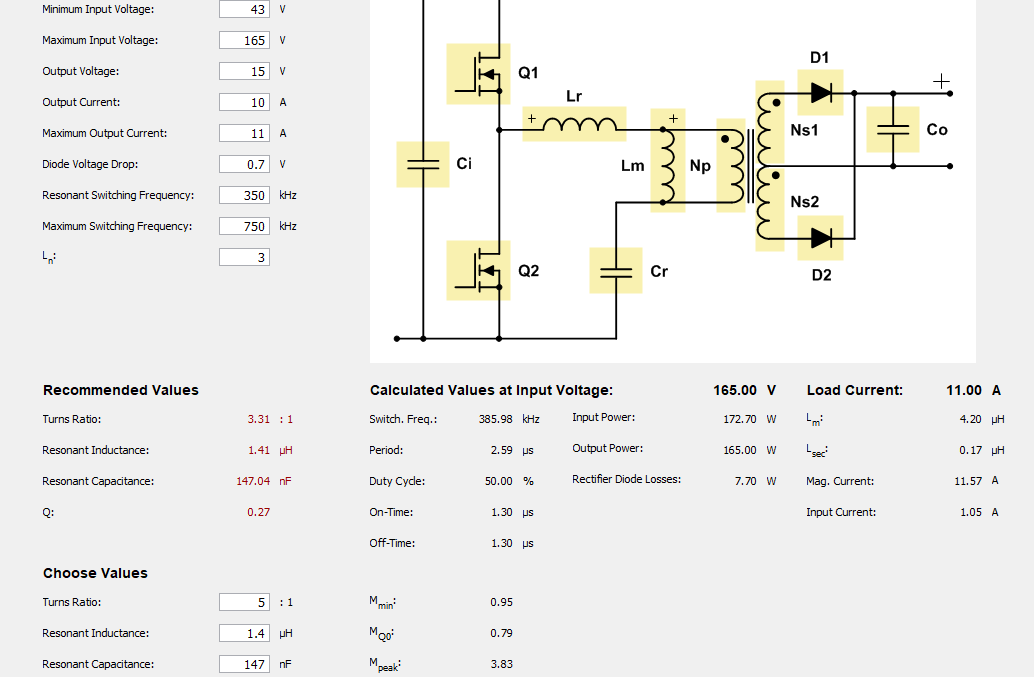The width and height of the screenshot is (1034, 677).
Task: Click the D2 rectifier diode symbol
Action: [x=820, y=237]
